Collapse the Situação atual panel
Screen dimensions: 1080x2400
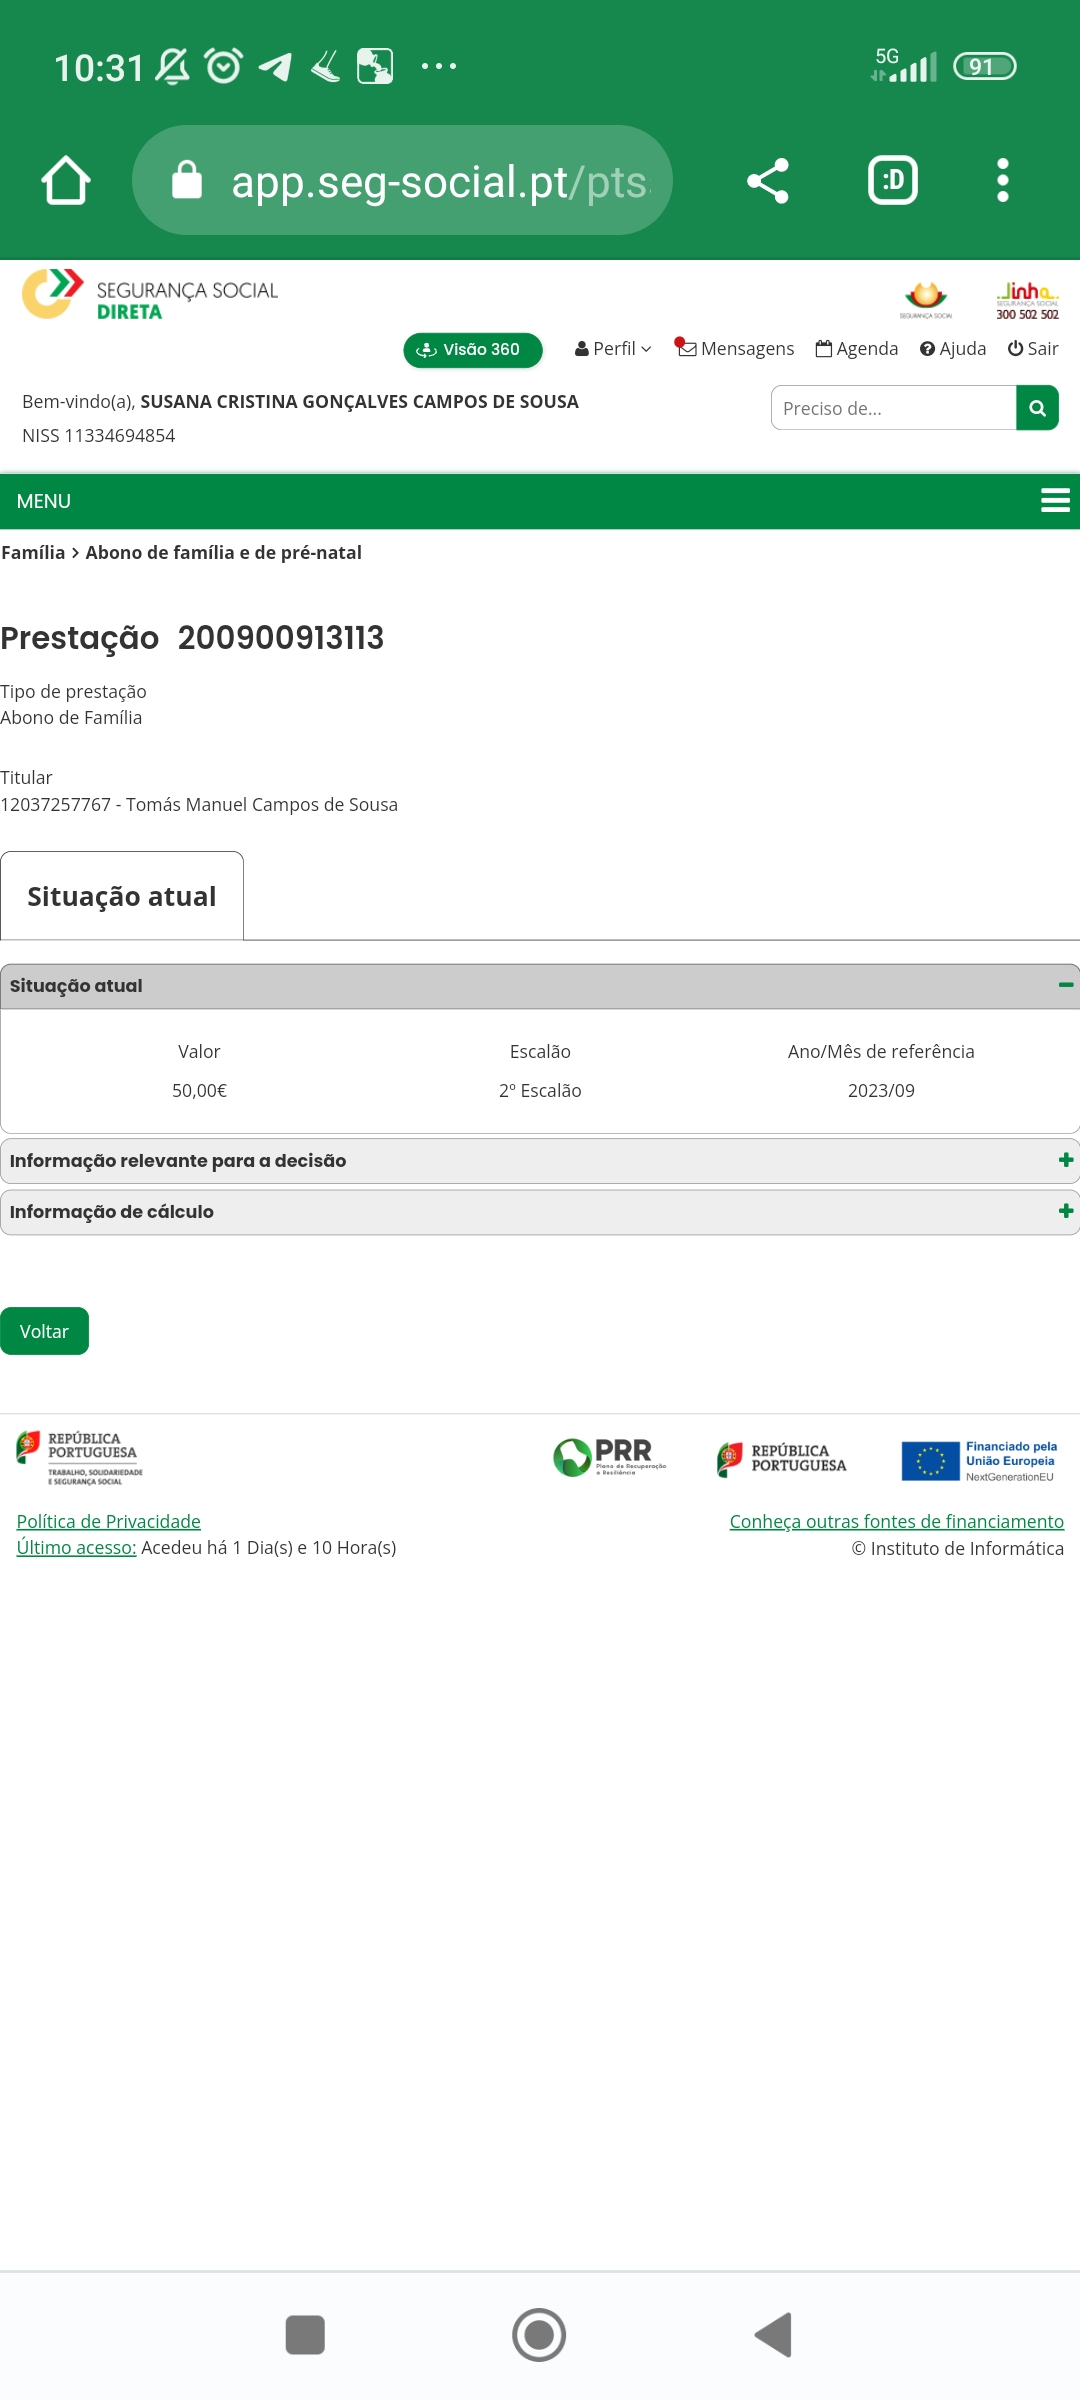click(x=1065, y=986)
